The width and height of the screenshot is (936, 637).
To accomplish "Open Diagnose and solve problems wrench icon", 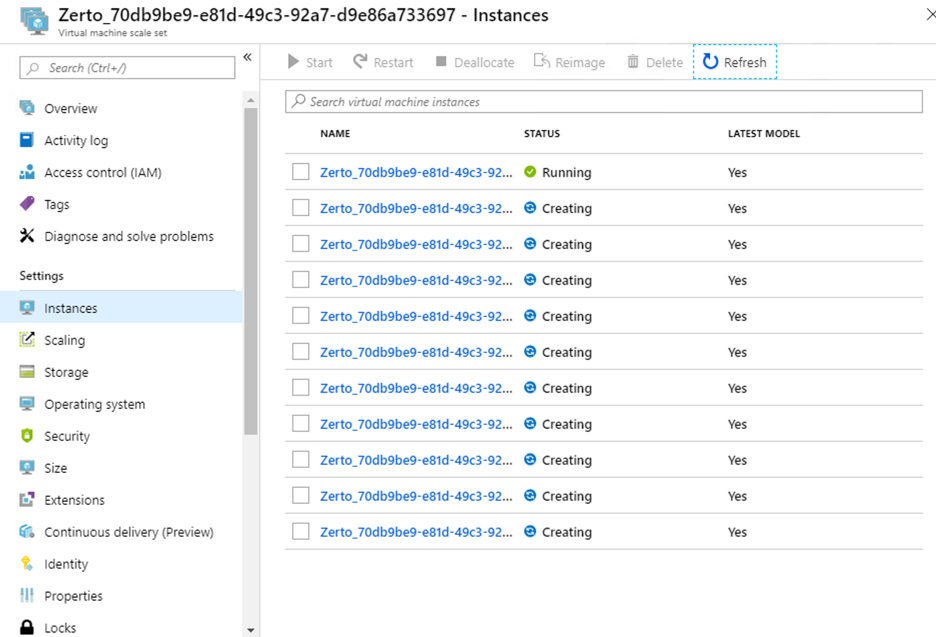I will pos(27,236).
